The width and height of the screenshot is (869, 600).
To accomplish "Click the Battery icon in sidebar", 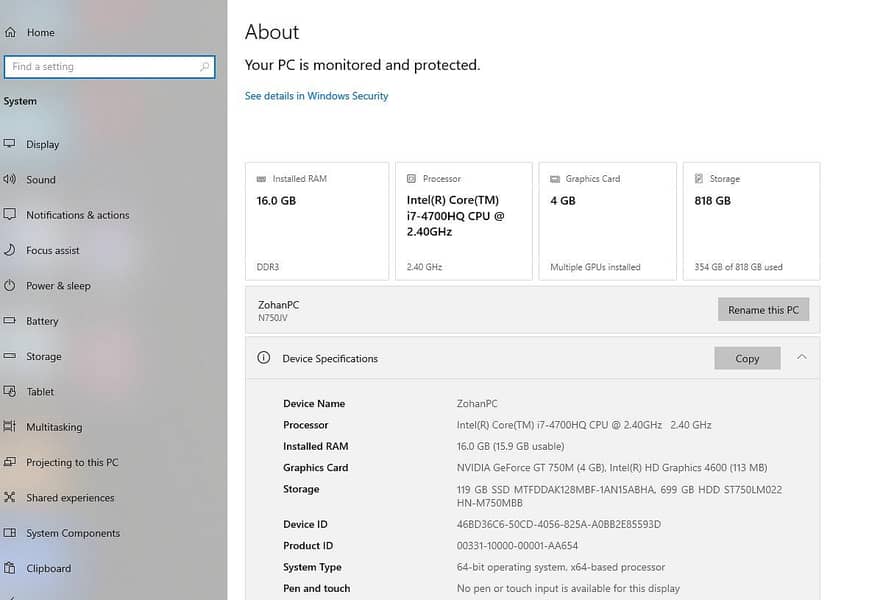I will pos(9,321).
